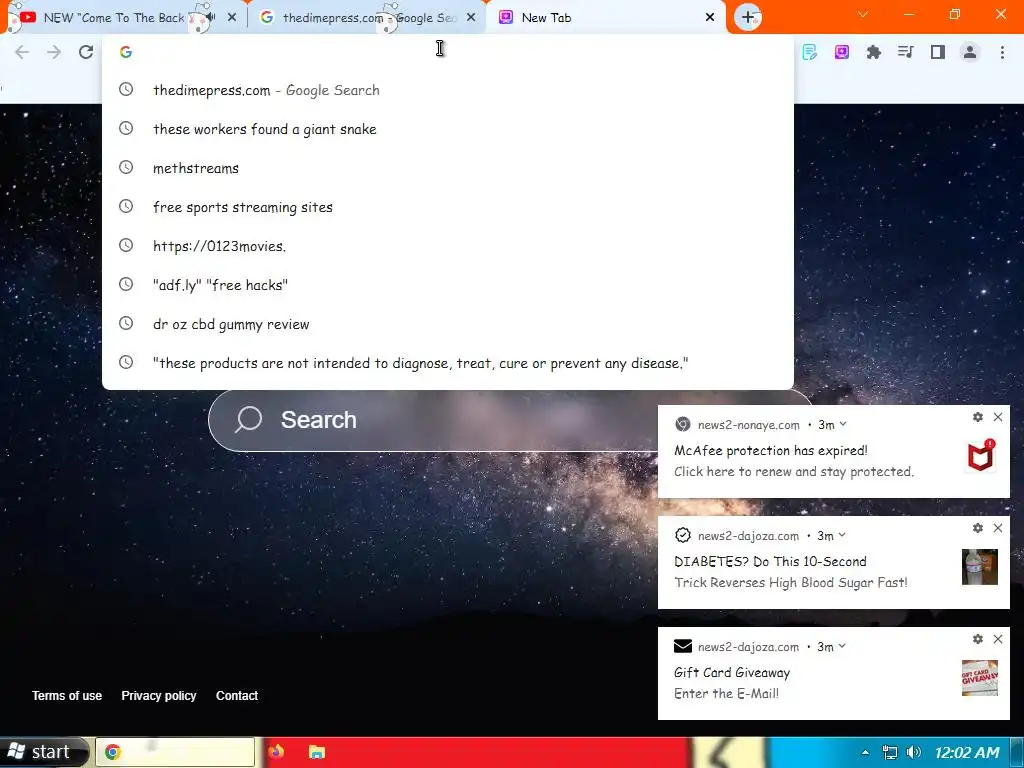
Task: Open the Privacy policy link
Action: click(x=159, y=696)
